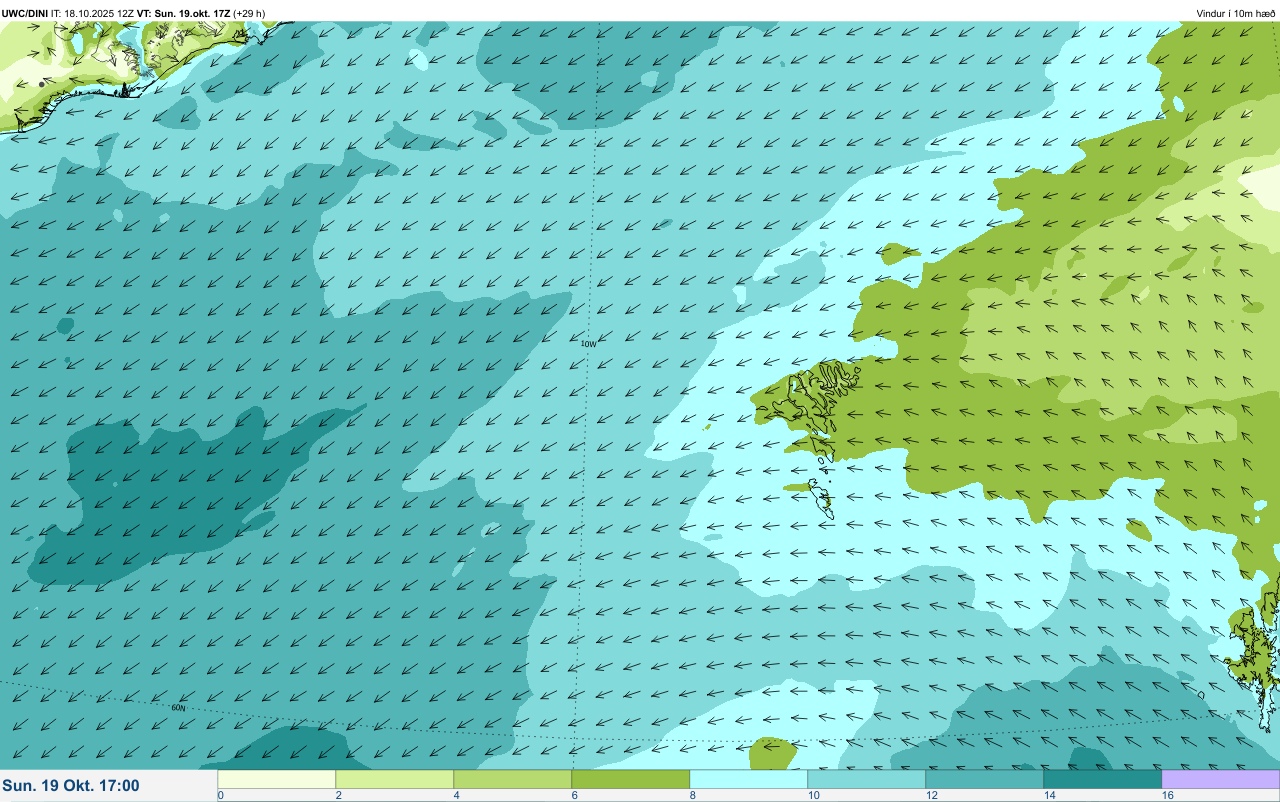Click the legend value '14'
This screenshot has width=1280, height=802.
coord(1050,795)
